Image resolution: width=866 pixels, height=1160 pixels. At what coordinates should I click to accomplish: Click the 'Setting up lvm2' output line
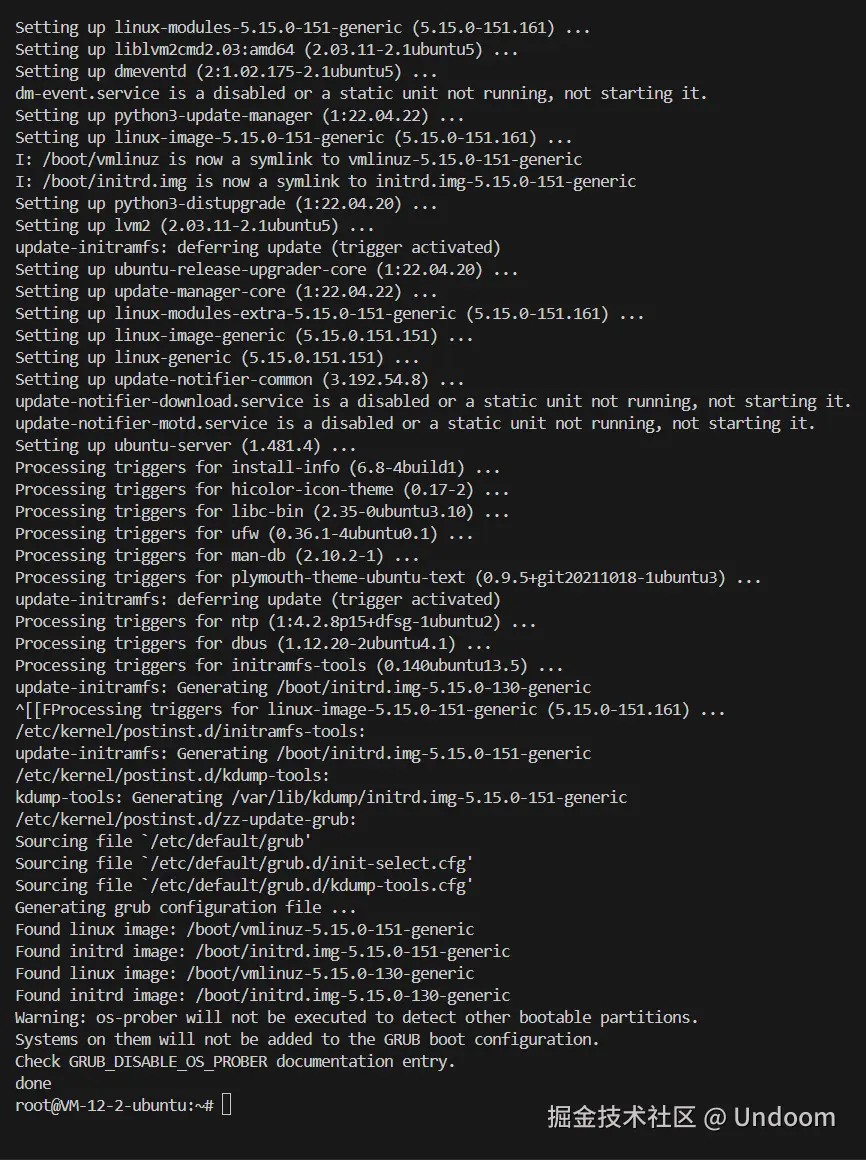194,225
